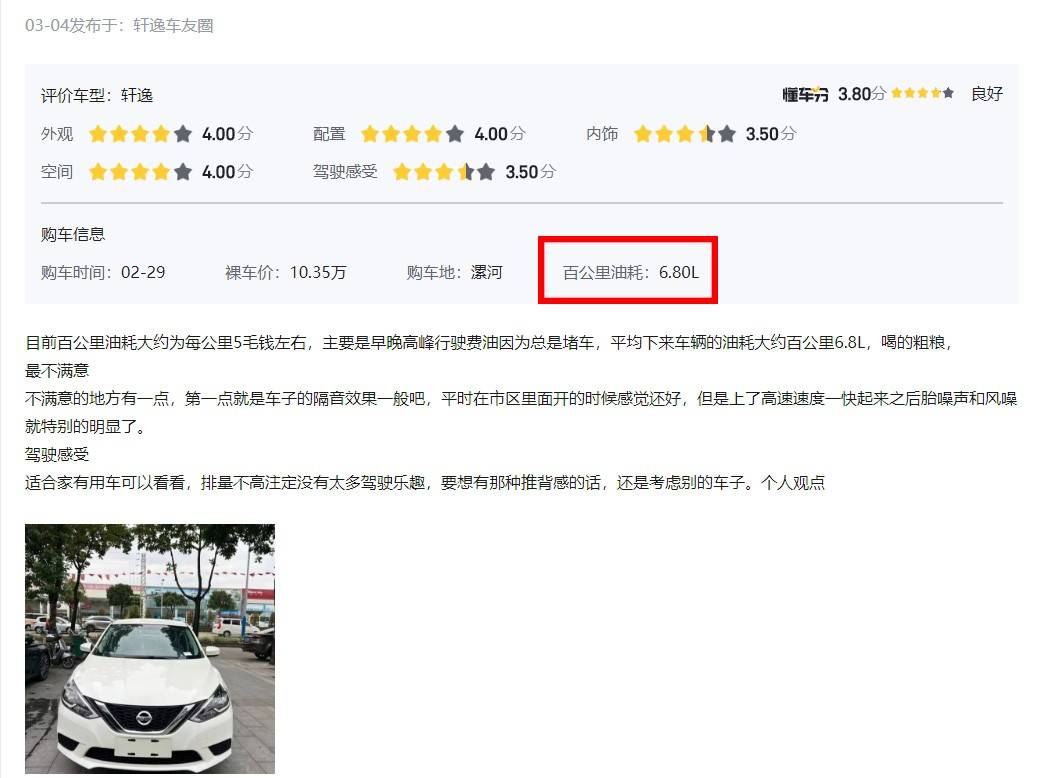Click the overall 3.80分 small stars
This screenshot has width=1045, height=778.
click(x=923, y=93)
